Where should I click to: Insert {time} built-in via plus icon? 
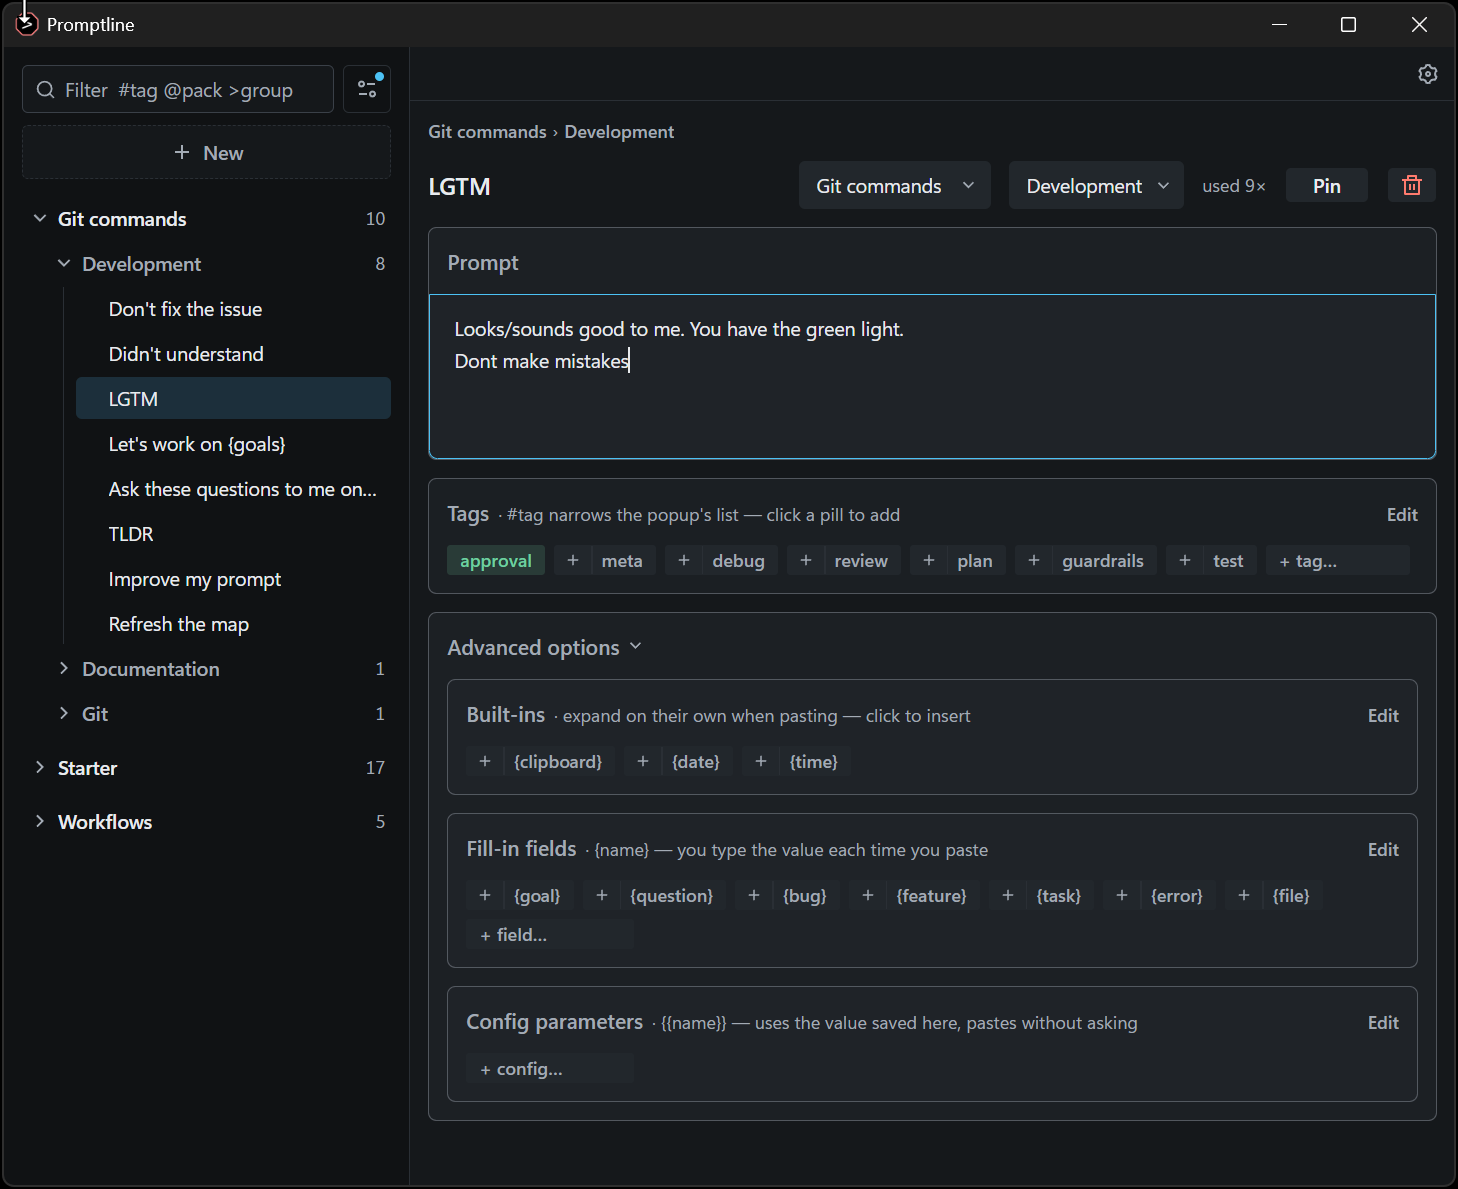click(x=761, y=762)
